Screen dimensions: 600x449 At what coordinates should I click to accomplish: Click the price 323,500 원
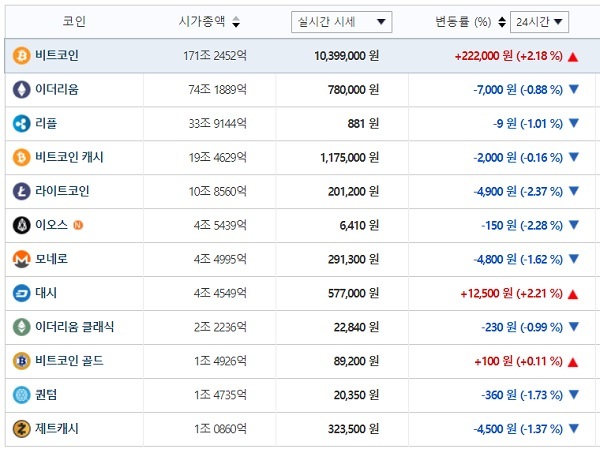(x=353, y=429)
